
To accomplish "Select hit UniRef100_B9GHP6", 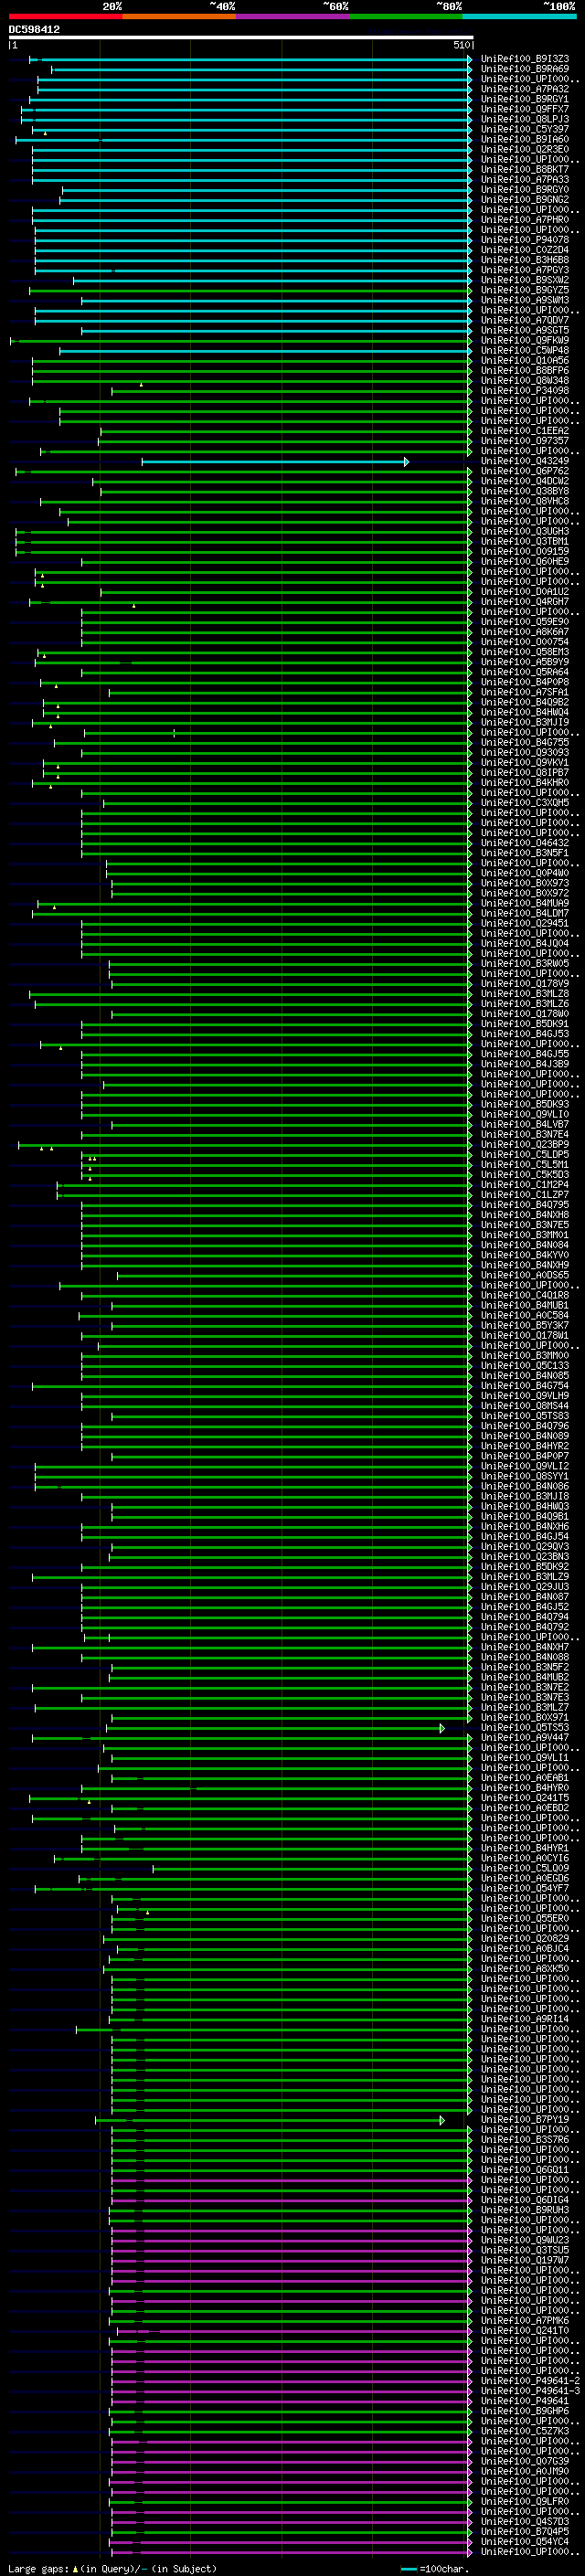I will click(525, 2411).
